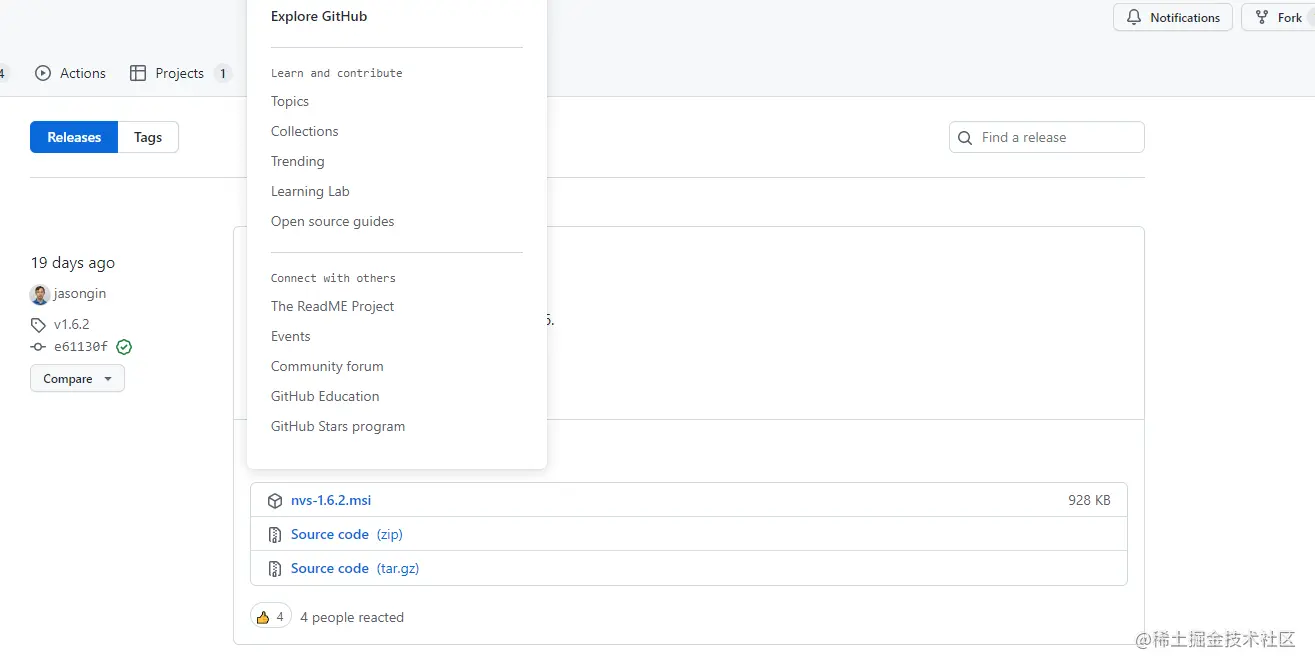1315x669 pixels.
Task: Open jasongin's profile link
Action: coord(80,294)
